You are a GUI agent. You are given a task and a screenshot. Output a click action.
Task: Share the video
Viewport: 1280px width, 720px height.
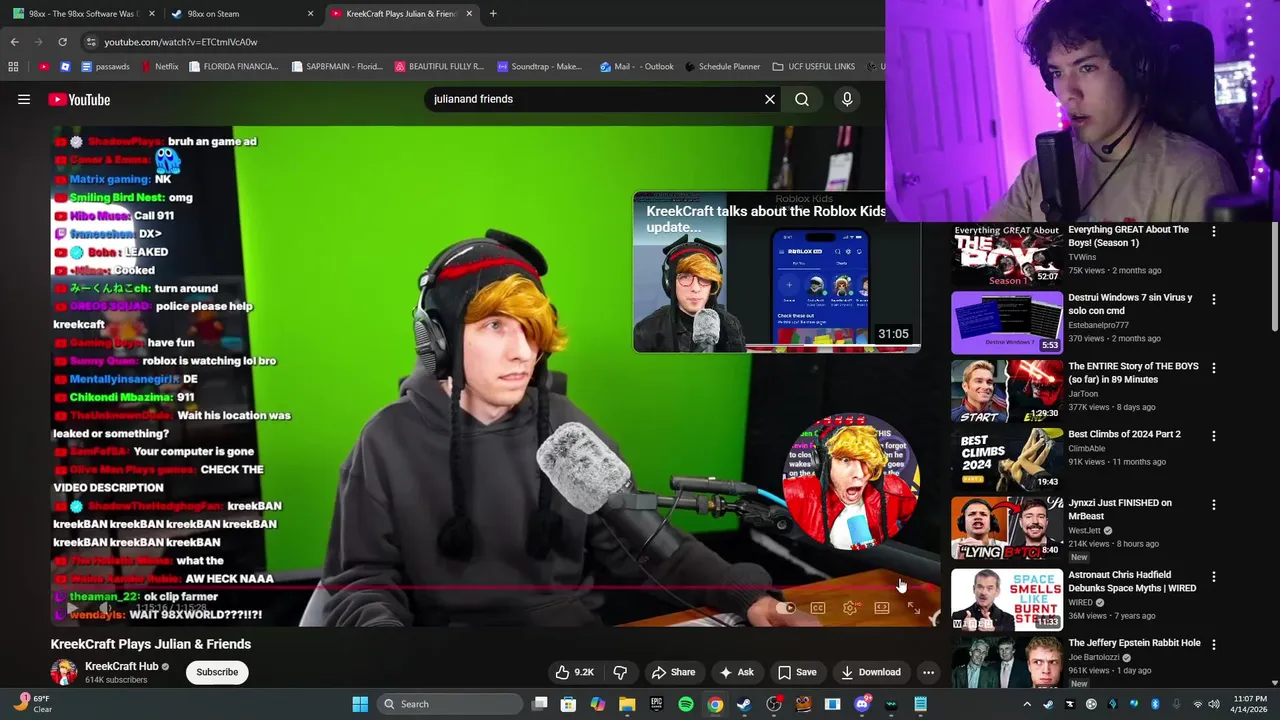673,672
